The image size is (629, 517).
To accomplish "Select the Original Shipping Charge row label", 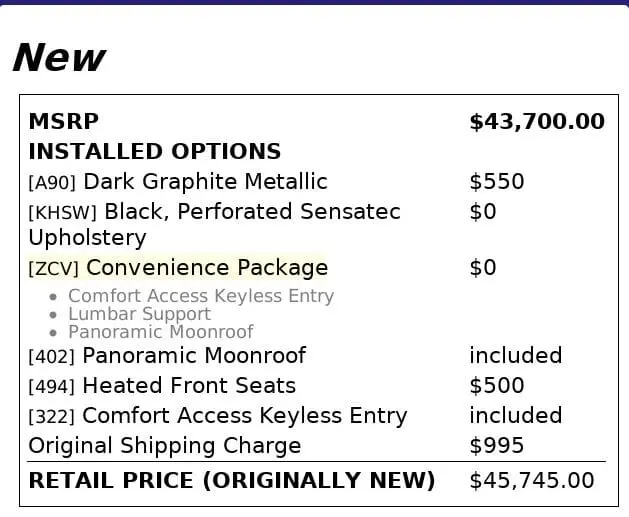I will pos(164,446).
